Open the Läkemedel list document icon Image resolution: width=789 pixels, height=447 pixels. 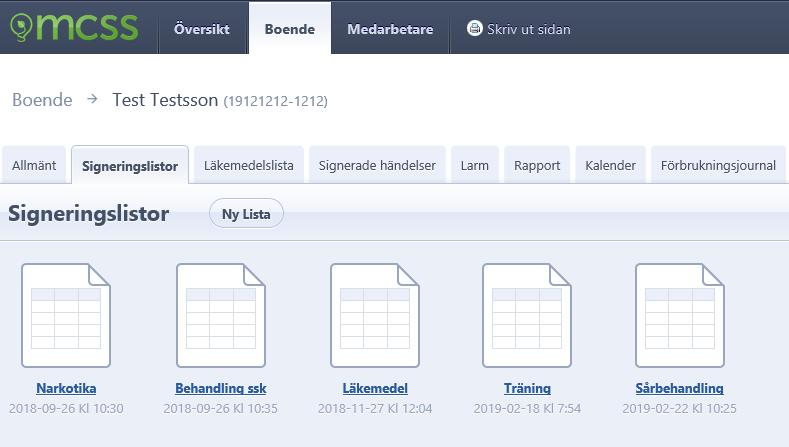[375, 316]
